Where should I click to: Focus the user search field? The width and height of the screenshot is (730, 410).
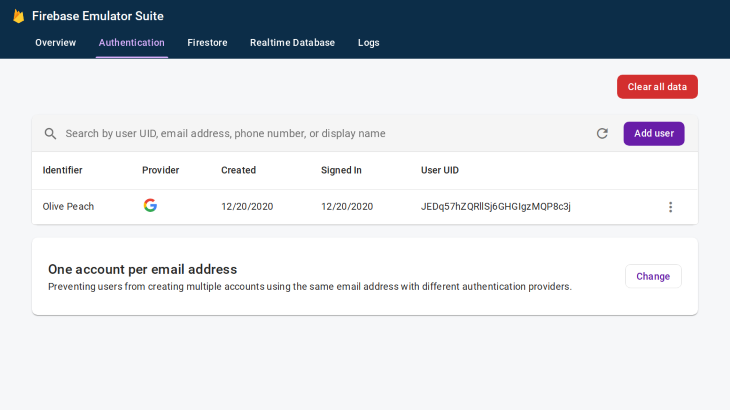320,134
